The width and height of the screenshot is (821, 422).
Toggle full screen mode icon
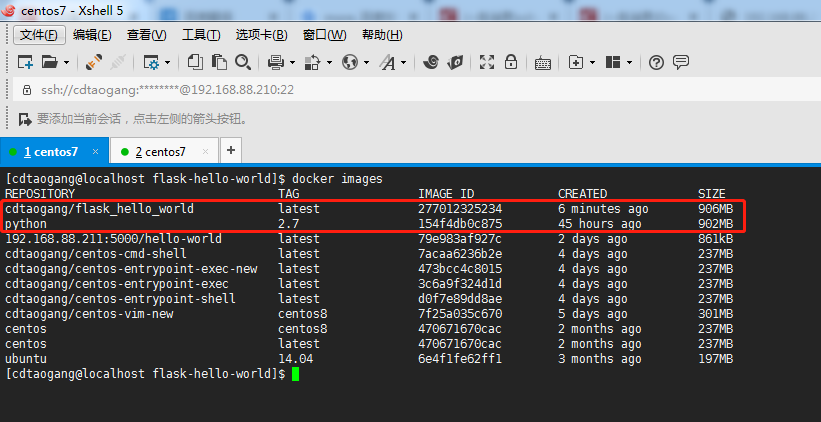point(487,63)
